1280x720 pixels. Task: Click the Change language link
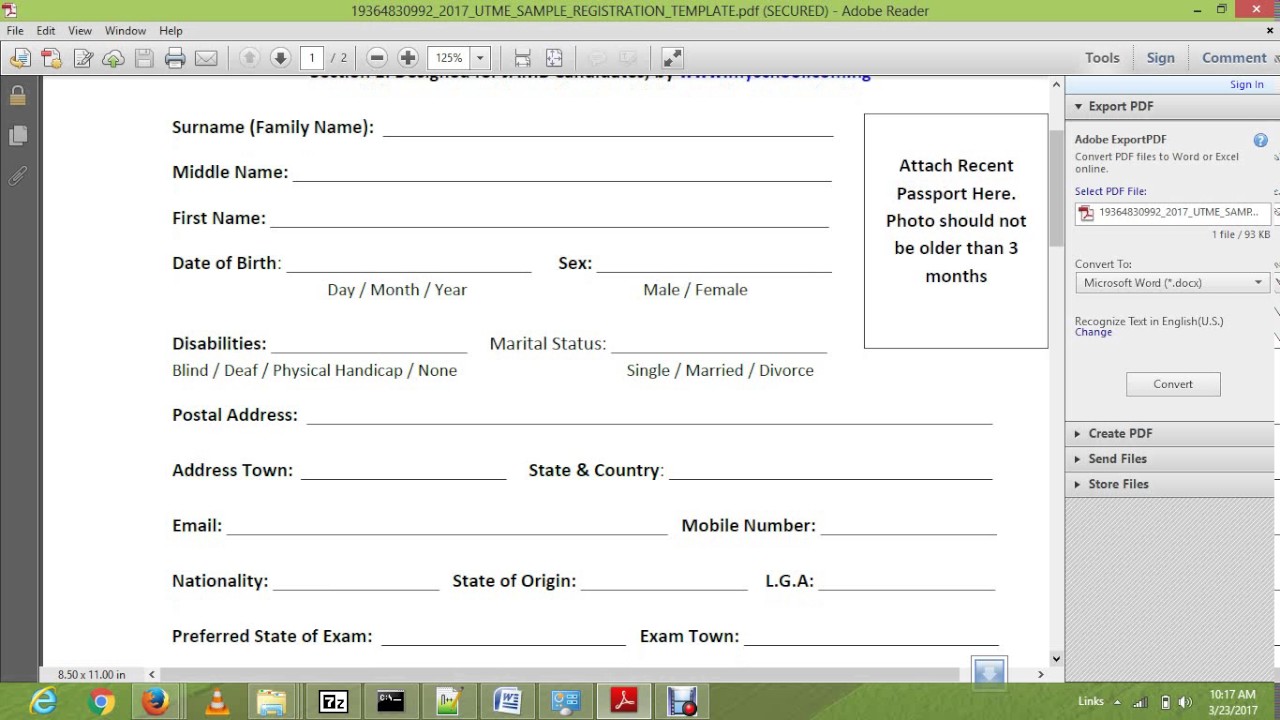tap(1093, 332)
